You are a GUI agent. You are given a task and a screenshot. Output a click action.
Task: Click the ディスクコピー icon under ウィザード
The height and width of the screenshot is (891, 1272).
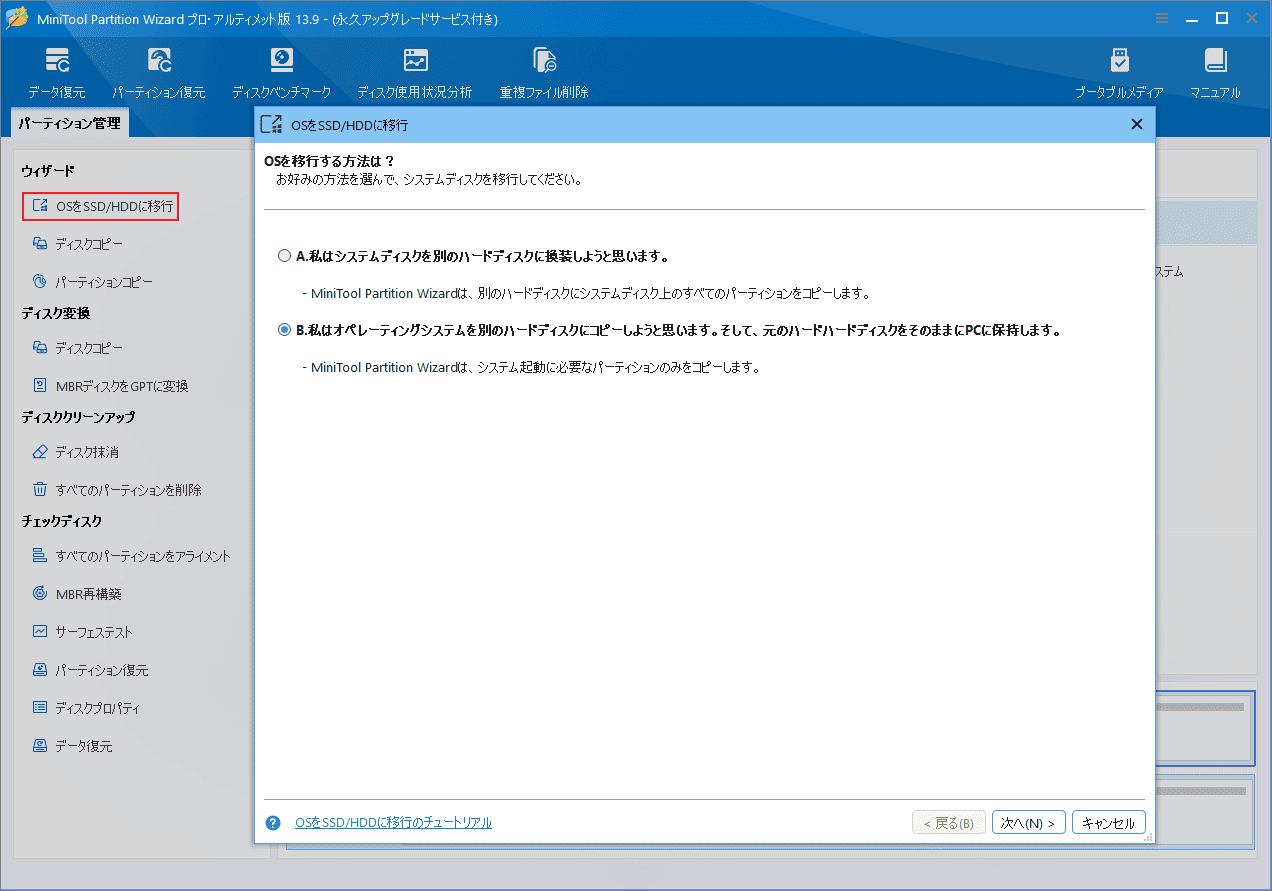click(40, 244)
